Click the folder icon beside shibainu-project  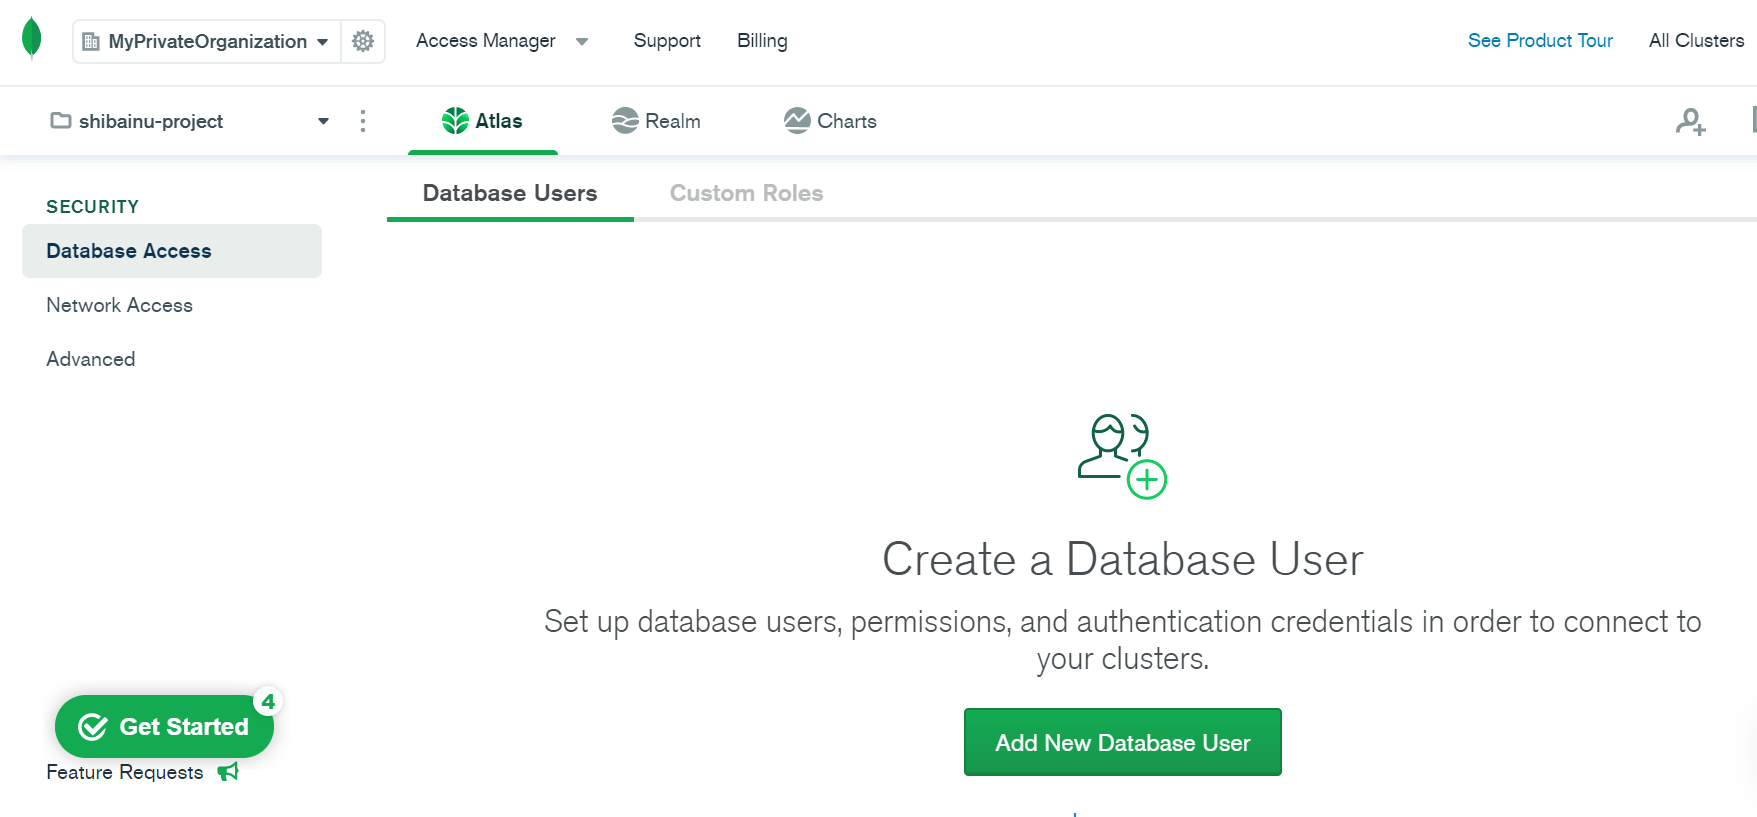pos(61,120)
